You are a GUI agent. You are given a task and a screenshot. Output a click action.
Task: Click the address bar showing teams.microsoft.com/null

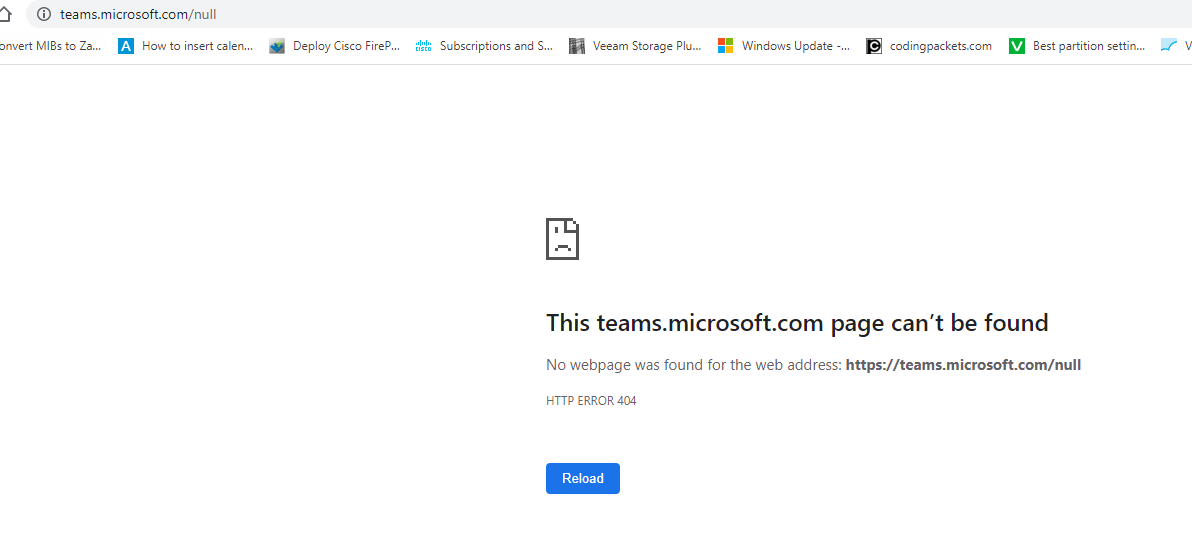[x=608, y=14]
